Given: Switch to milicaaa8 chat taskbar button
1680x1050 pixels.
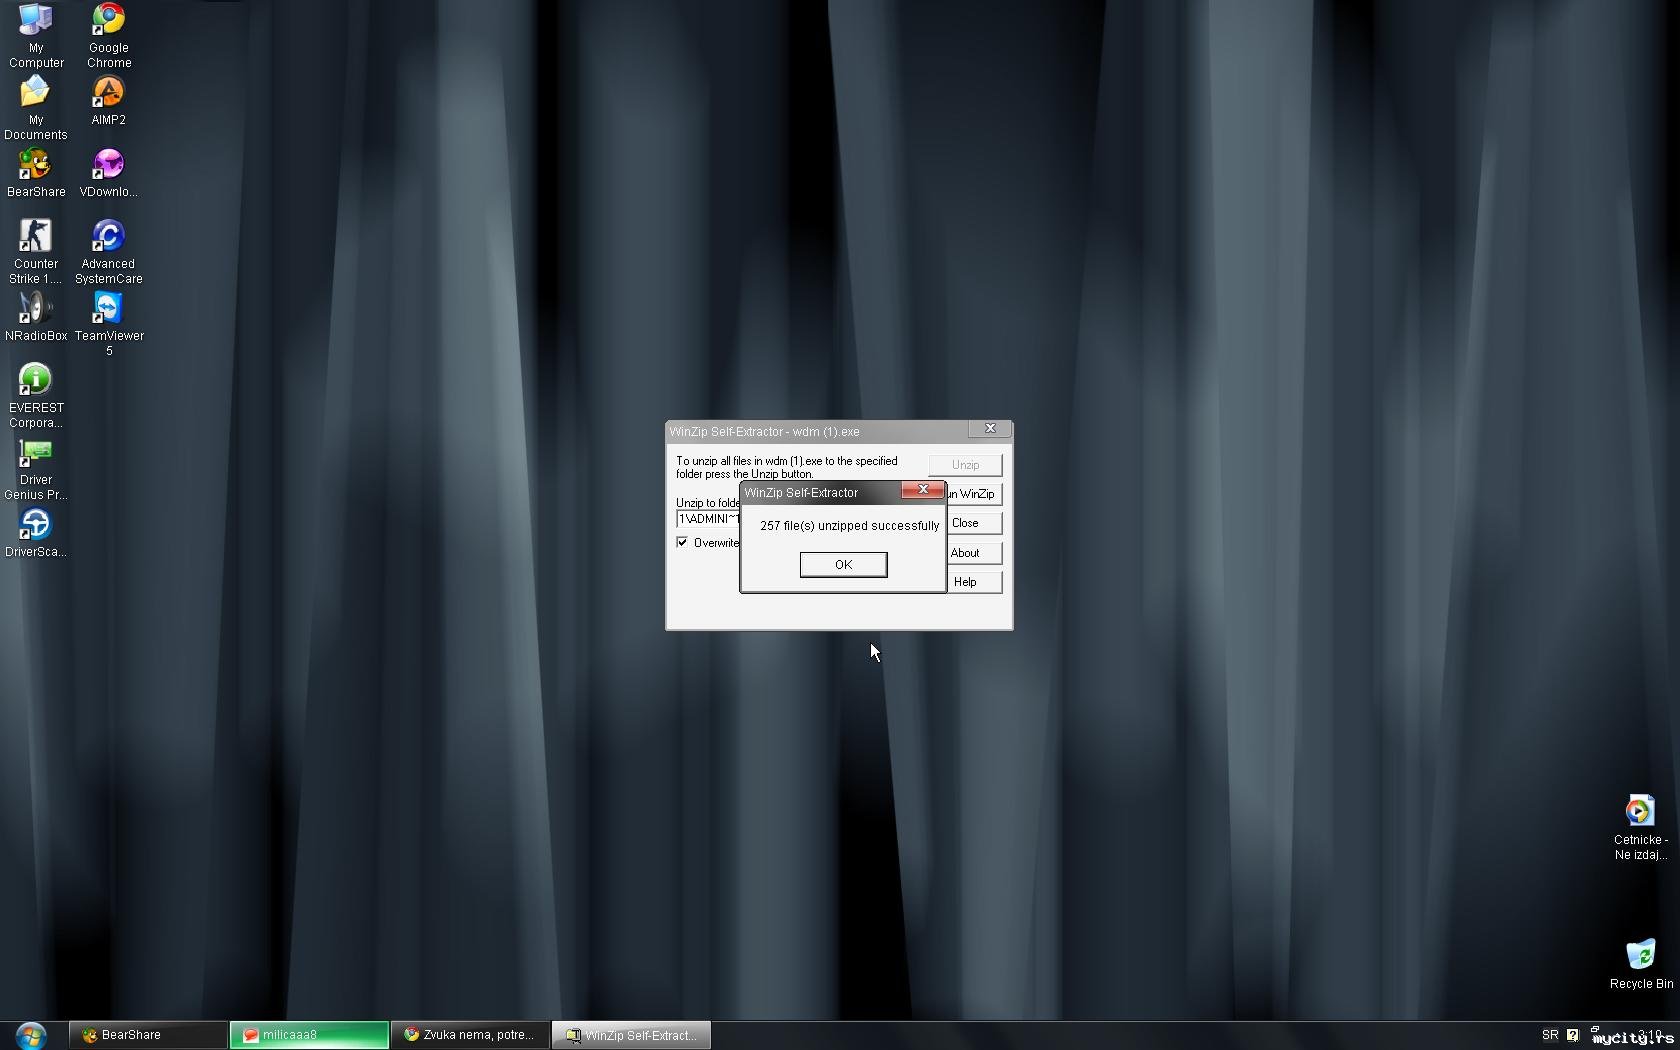Looking at the screenshot, I should (309, 1035).
